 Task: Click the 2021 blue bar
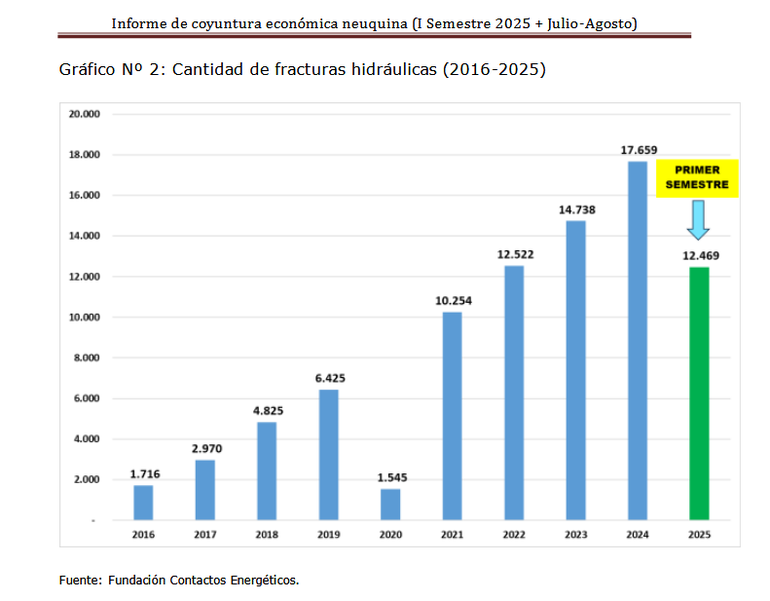[452, 416]
